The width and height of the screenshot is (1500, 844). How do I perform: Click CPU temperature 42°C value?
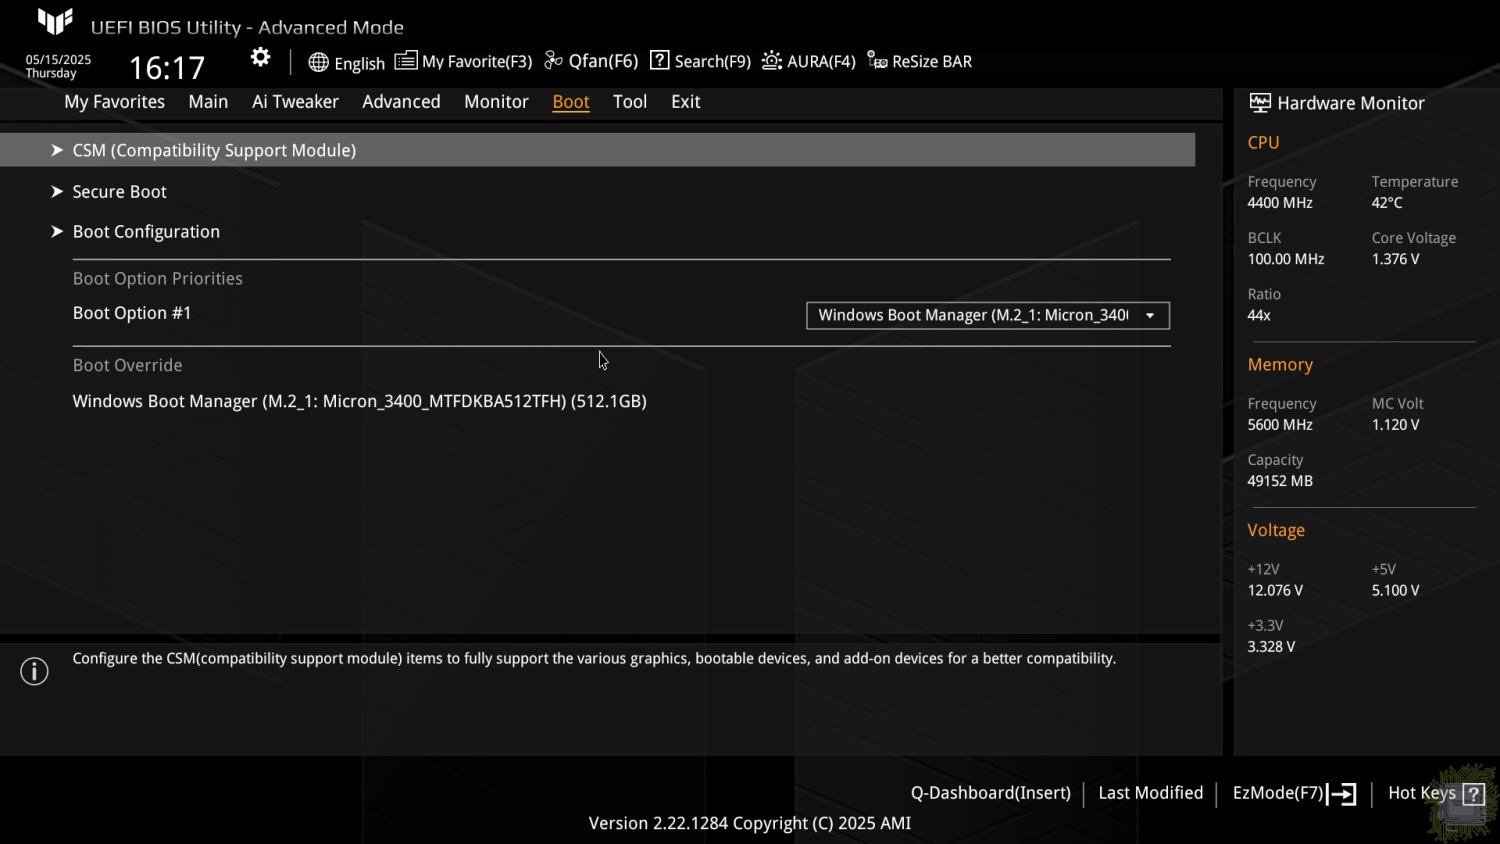pos(1387,203)
